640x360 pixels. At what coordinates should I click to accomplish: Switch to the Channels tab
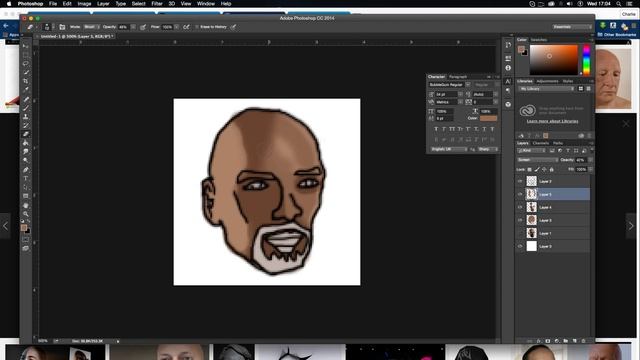541,143
